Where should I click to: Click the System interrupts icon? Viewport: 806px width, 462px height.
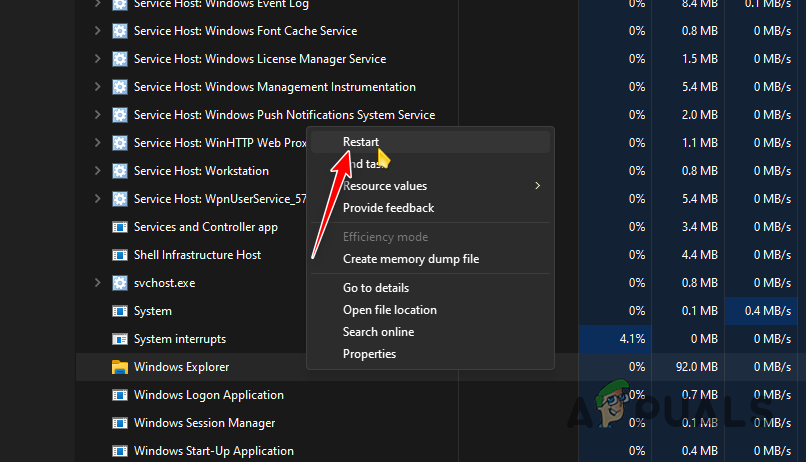120,339
